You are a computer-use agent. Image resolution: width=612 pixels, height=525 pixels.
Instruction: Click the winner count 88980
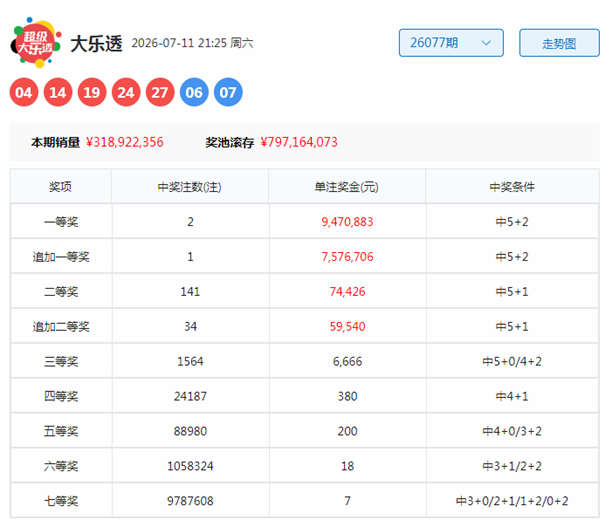(x=190, y=431)
